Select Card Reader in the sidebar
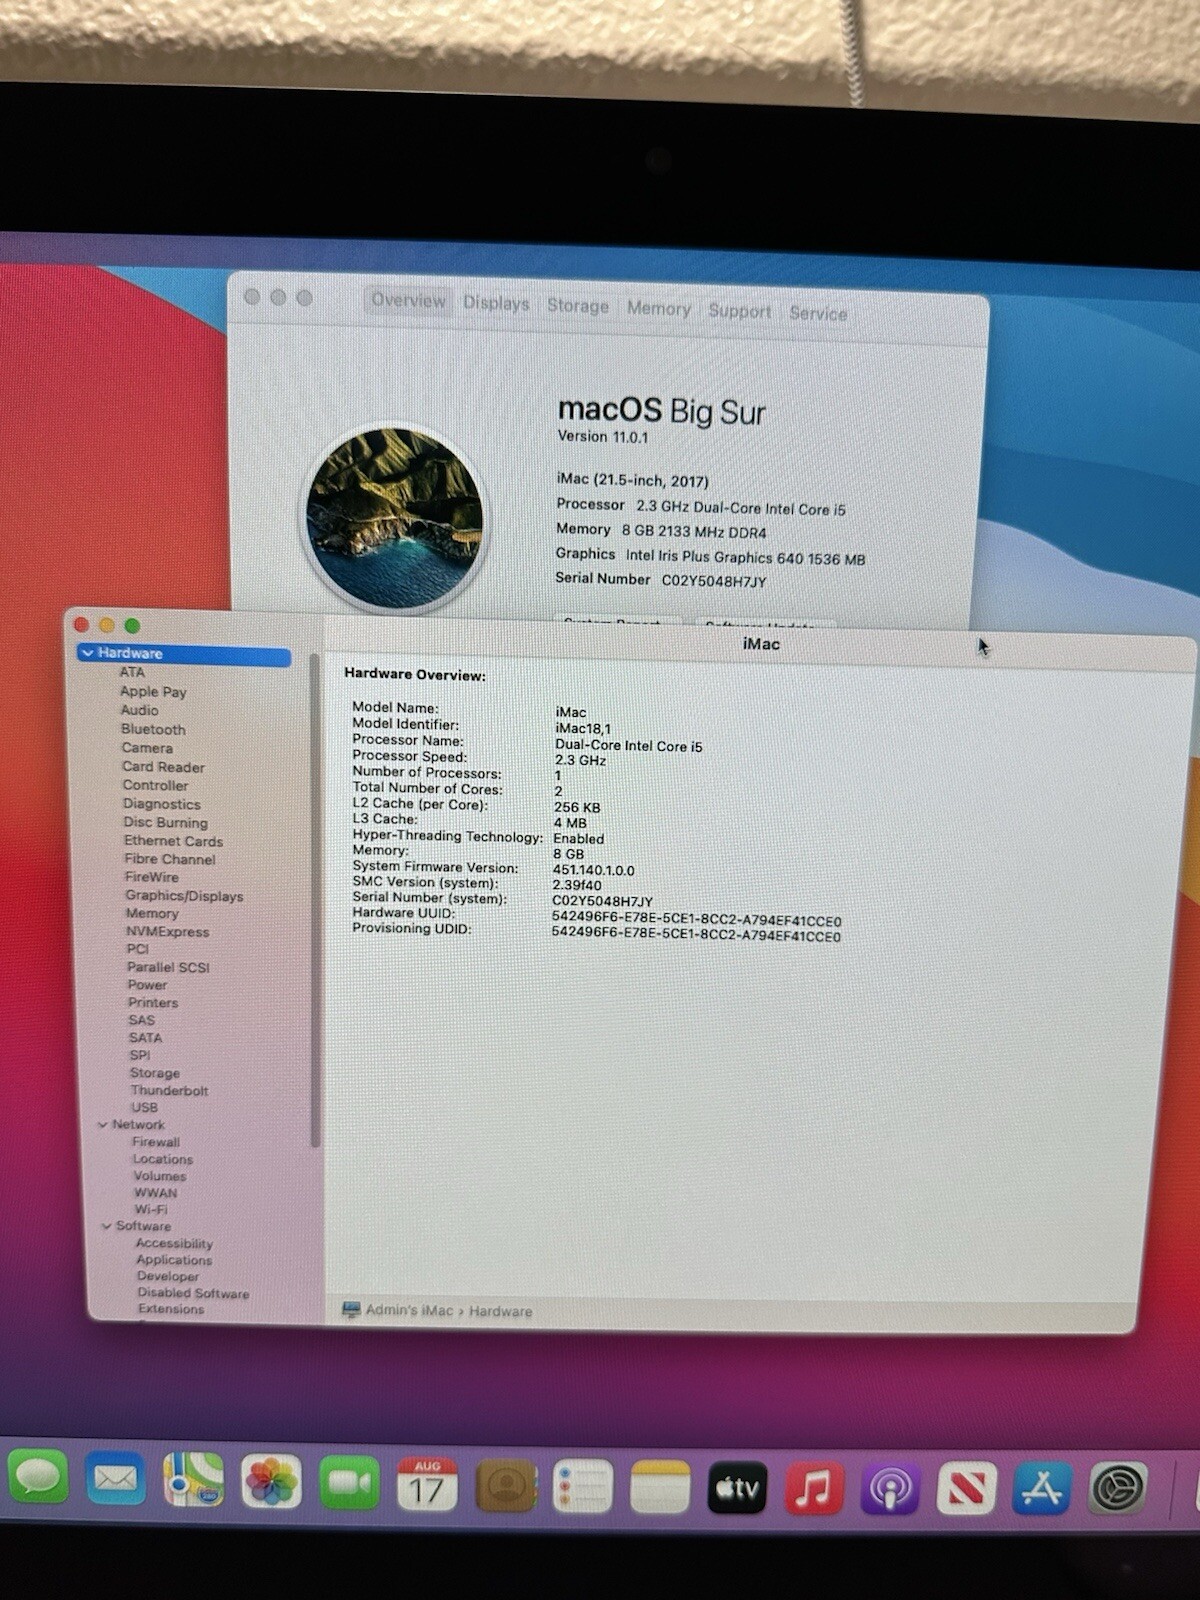Screen dimensions: 1200x1600 (x=163, y=767)
